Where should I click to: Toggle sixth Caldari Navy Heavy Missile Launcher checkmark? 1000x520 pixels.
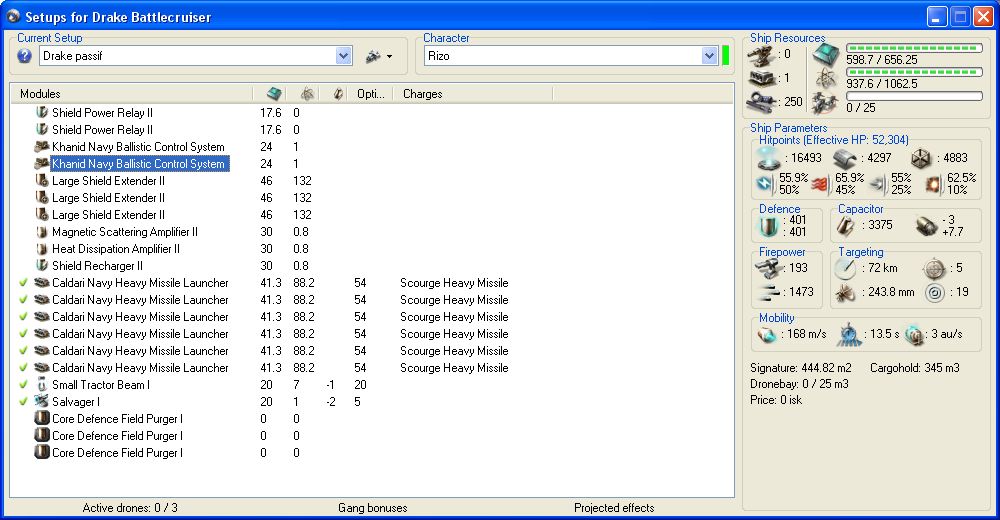click(24, 368)
